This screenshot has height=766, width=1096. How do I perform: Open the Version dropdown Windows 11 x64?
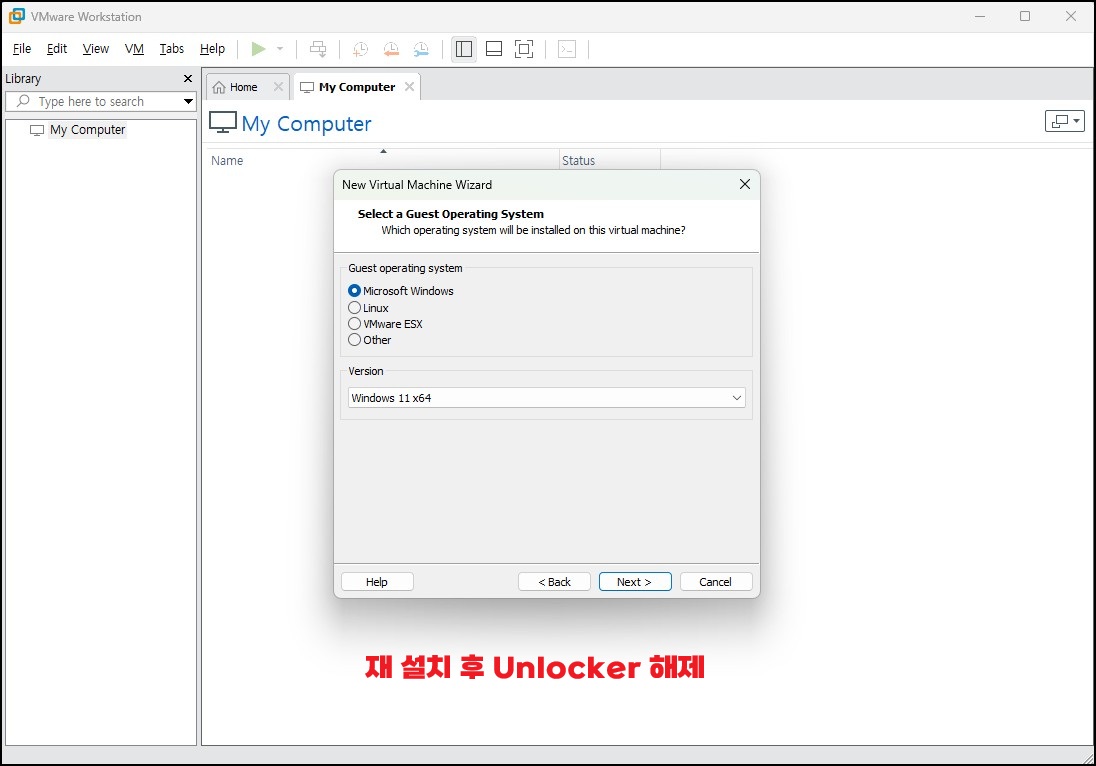pos(547,398)
